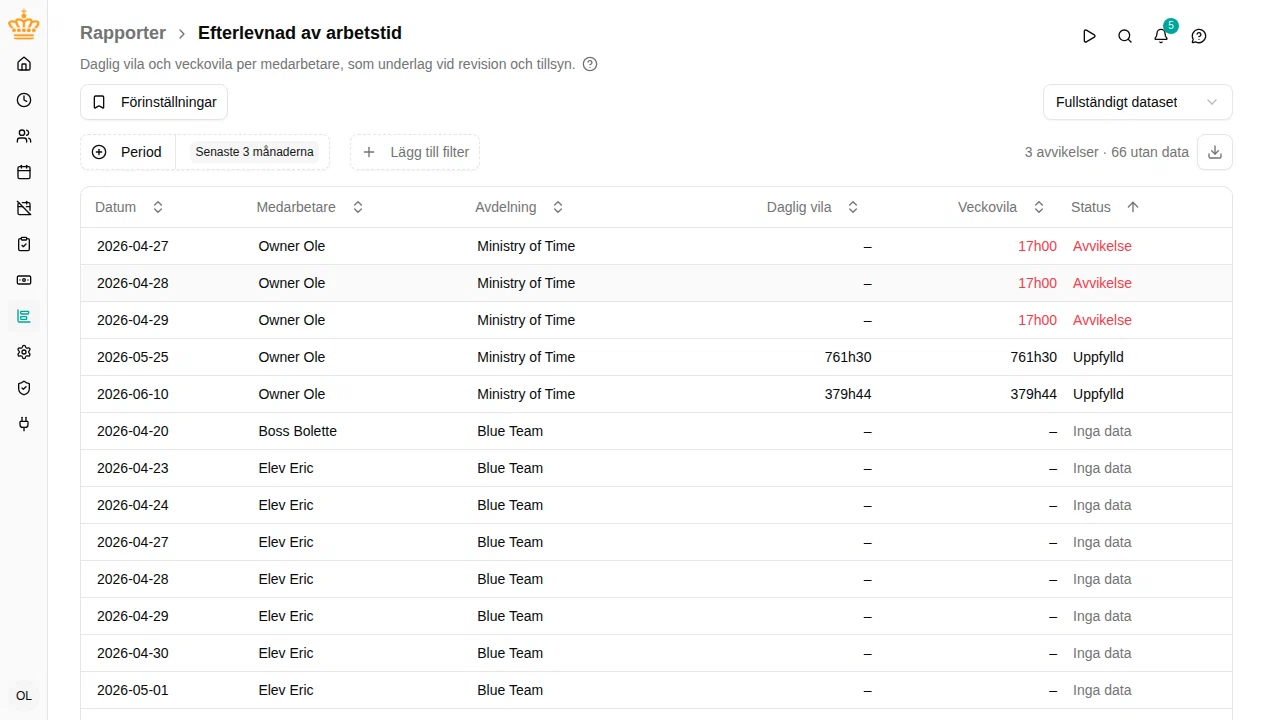
Task: Click Lägg till filter button
Action: 415,152
